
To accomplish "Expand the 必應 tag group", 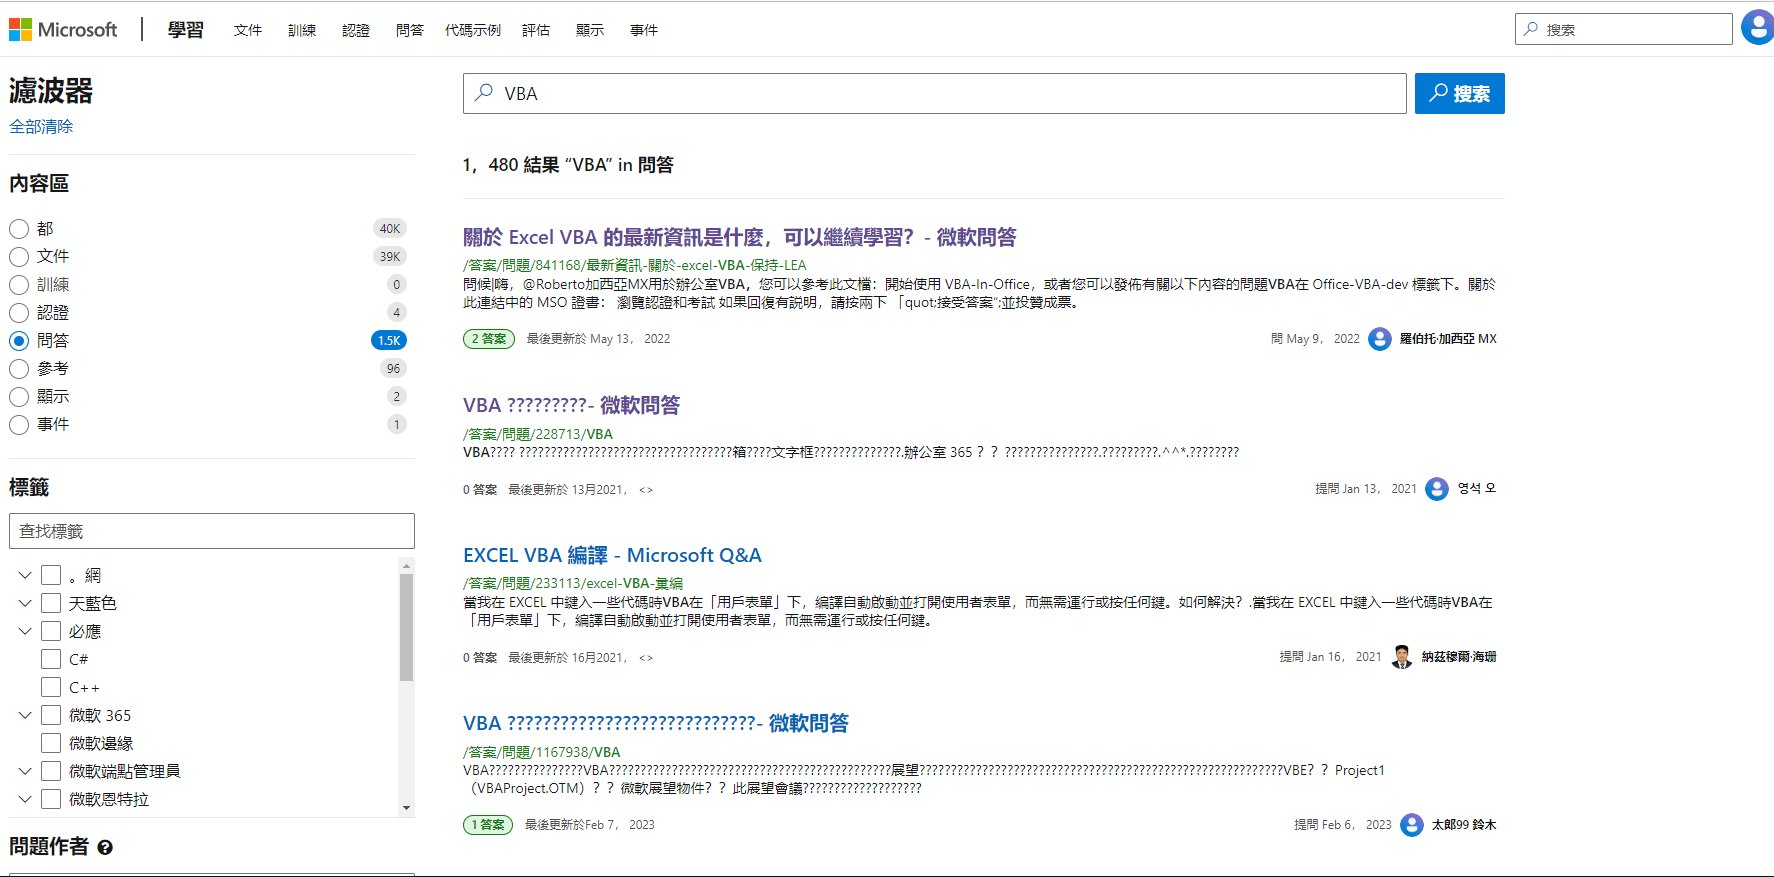I will tap(25, 631).
